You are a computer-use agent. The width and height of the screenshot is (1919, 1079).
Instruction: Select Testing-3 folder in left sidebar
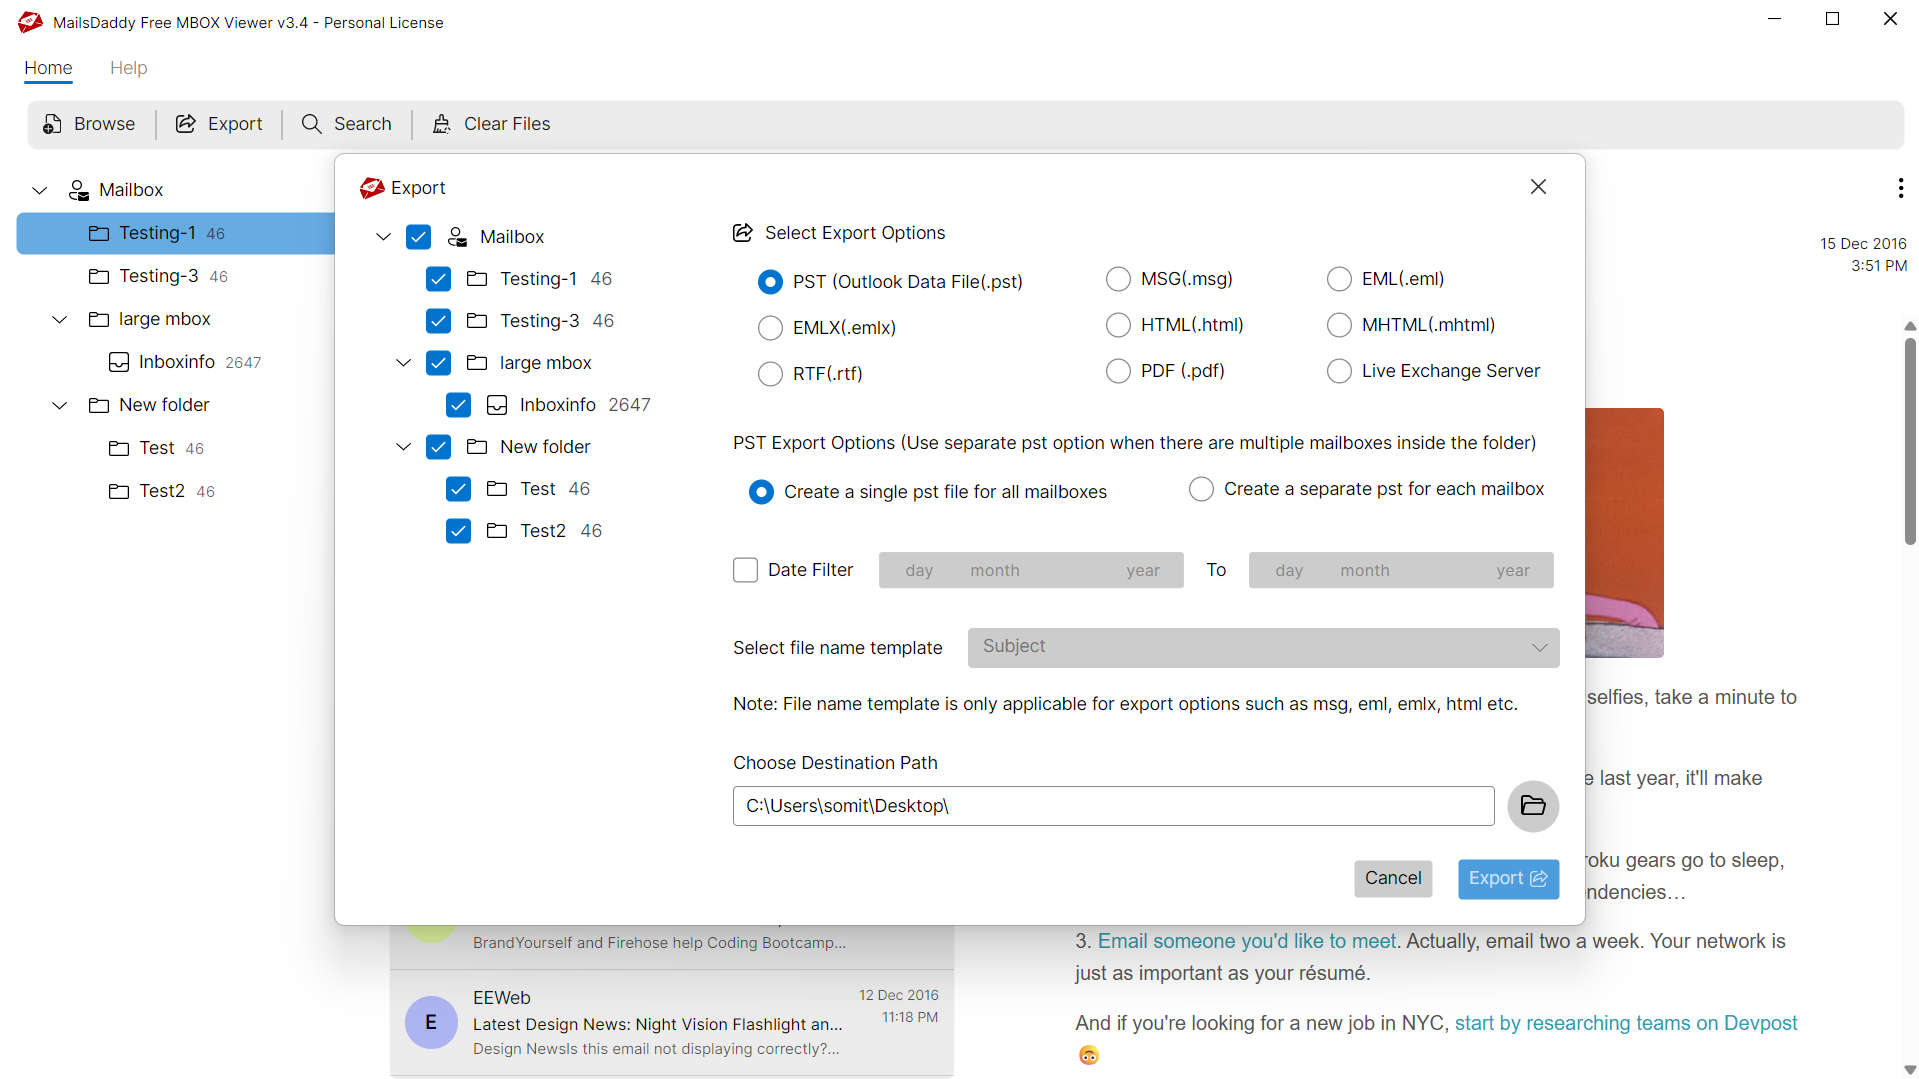tap(175, 276)
